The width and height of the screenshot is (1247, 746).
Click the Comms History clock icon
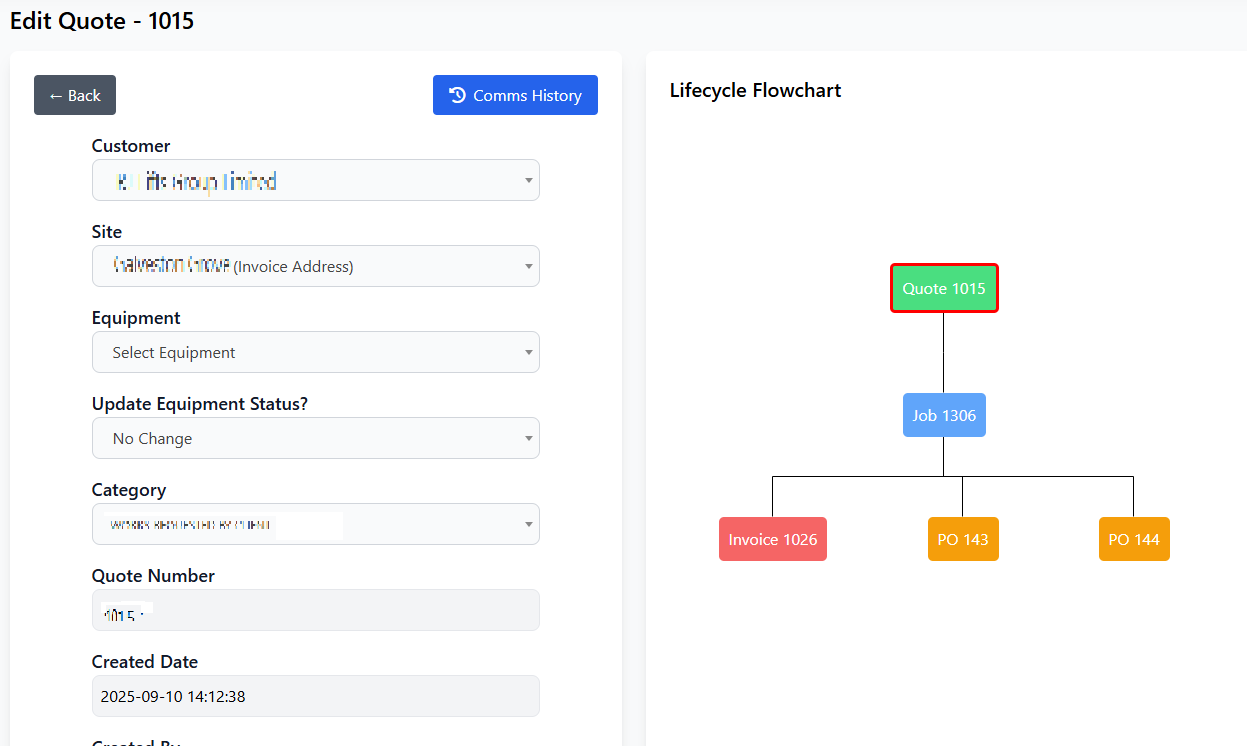click(457, 95)
